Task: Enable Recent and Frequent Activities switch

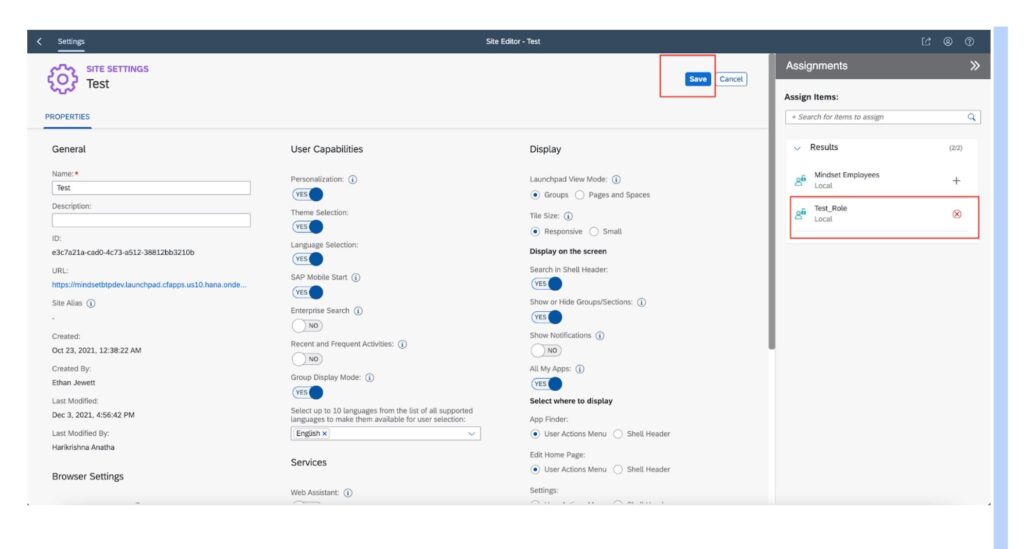Action: tap(307, 358)
